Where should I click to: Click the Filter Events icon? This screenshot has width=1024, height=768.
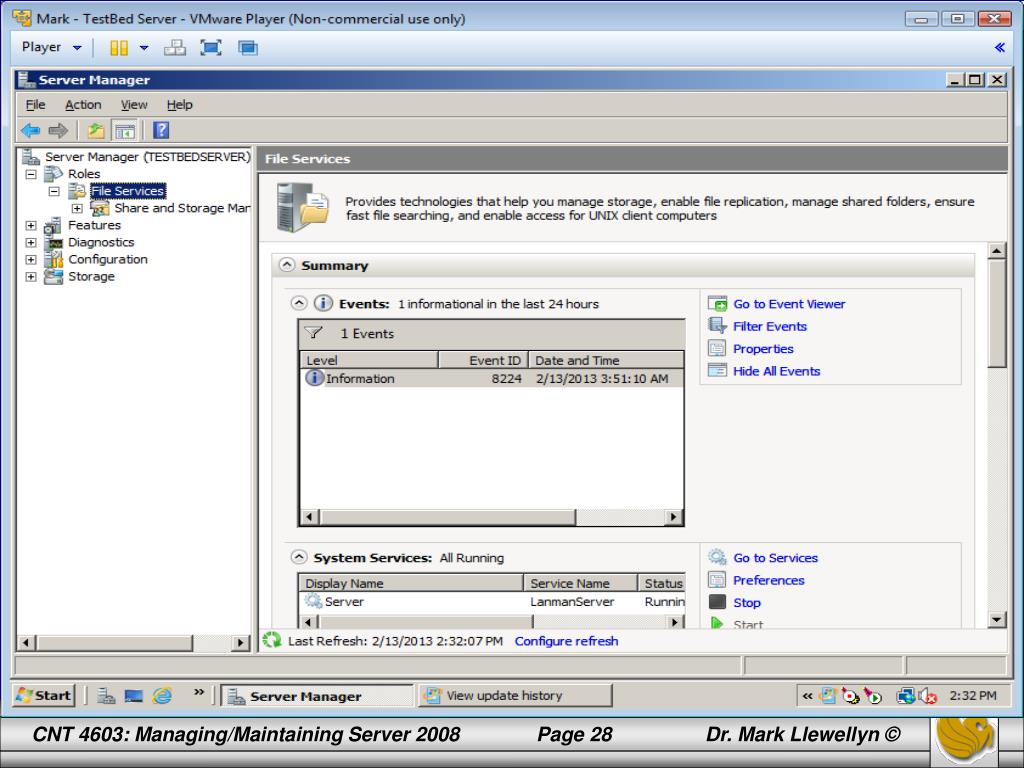pos(717,326)
